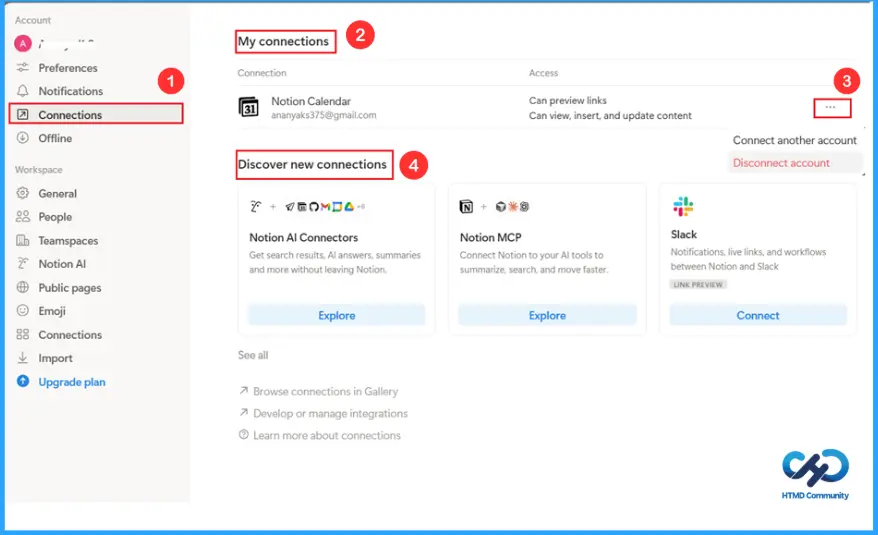Click the help circle icon beside Learn more
Screen dimensions: 878x535
(244, 435)
